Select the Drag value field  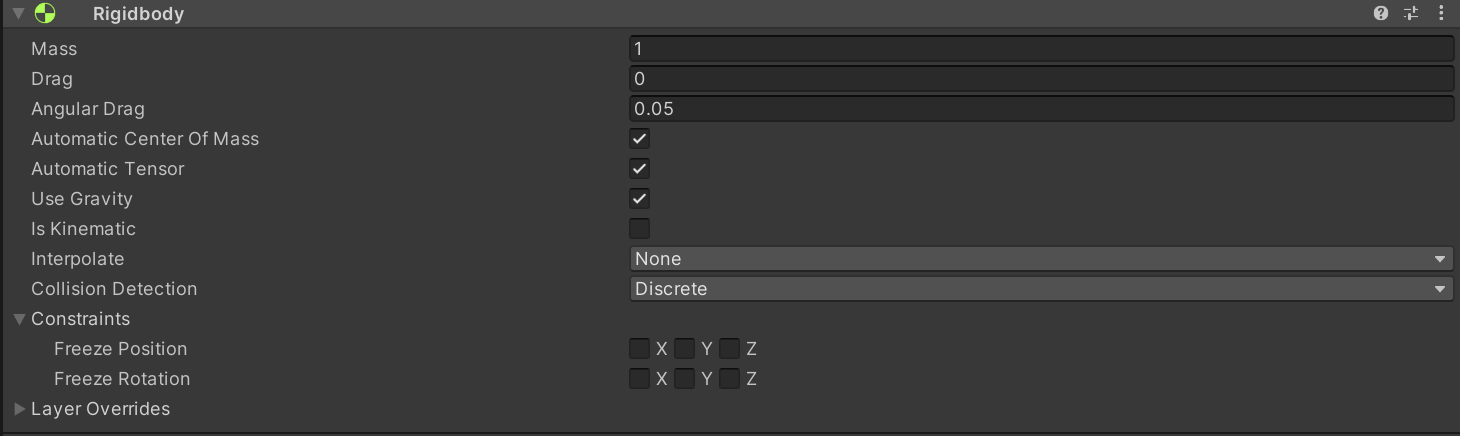click(x=1041, y=79)
